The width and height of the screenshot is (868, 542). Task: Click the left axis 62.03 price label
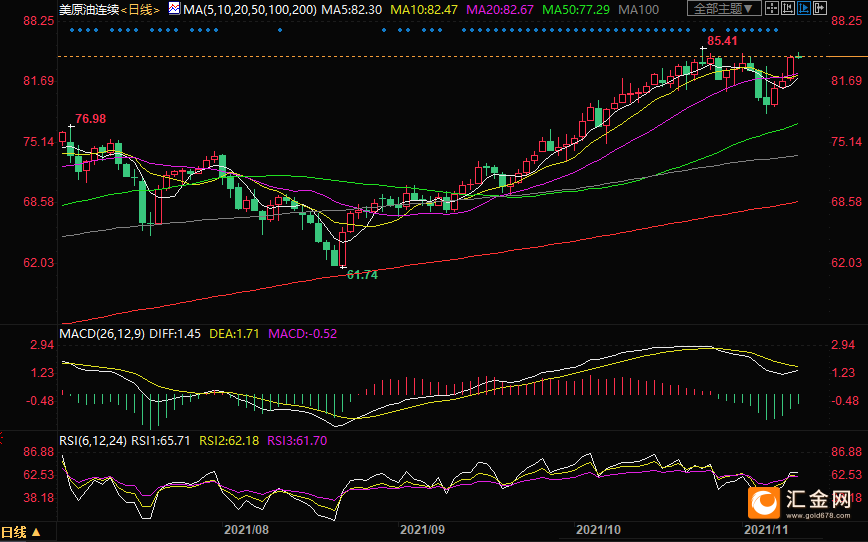[x=39, y=262]
